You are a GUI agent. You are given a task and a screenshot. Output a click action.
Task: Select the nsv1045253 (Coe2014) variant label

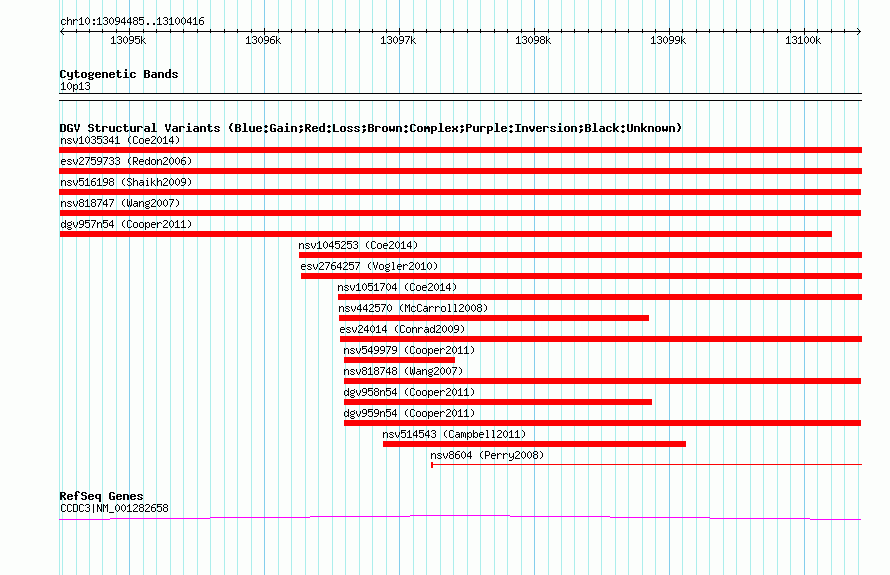point(358,245)
